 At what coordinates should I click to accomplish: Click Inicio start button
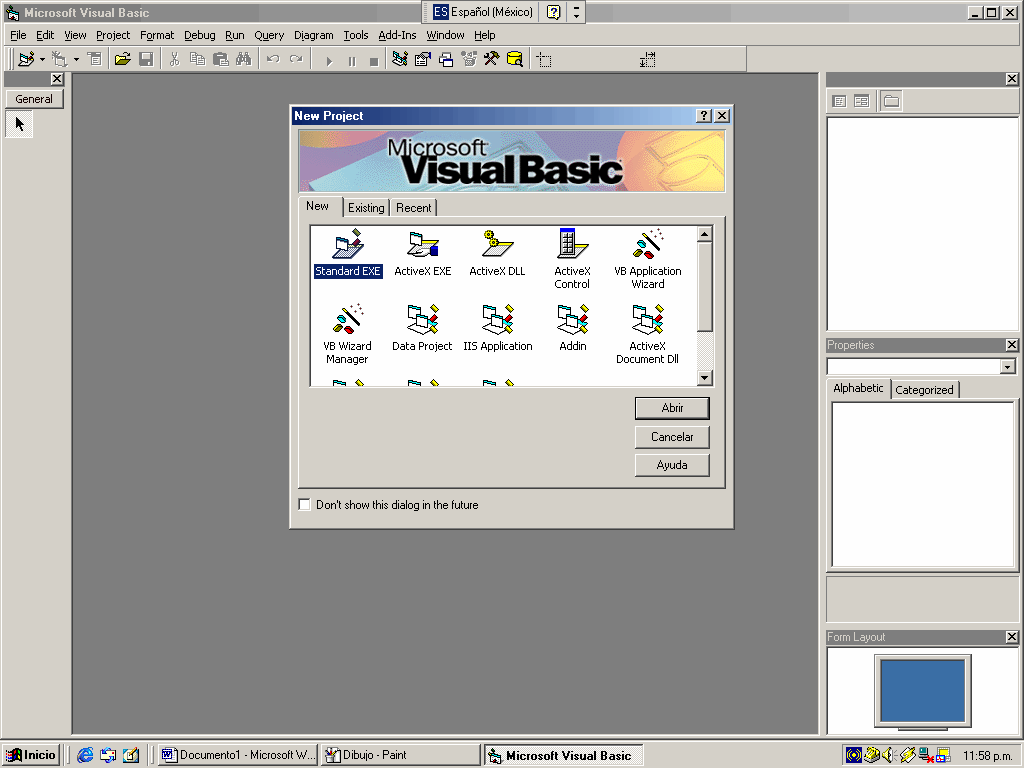point(31,755)
